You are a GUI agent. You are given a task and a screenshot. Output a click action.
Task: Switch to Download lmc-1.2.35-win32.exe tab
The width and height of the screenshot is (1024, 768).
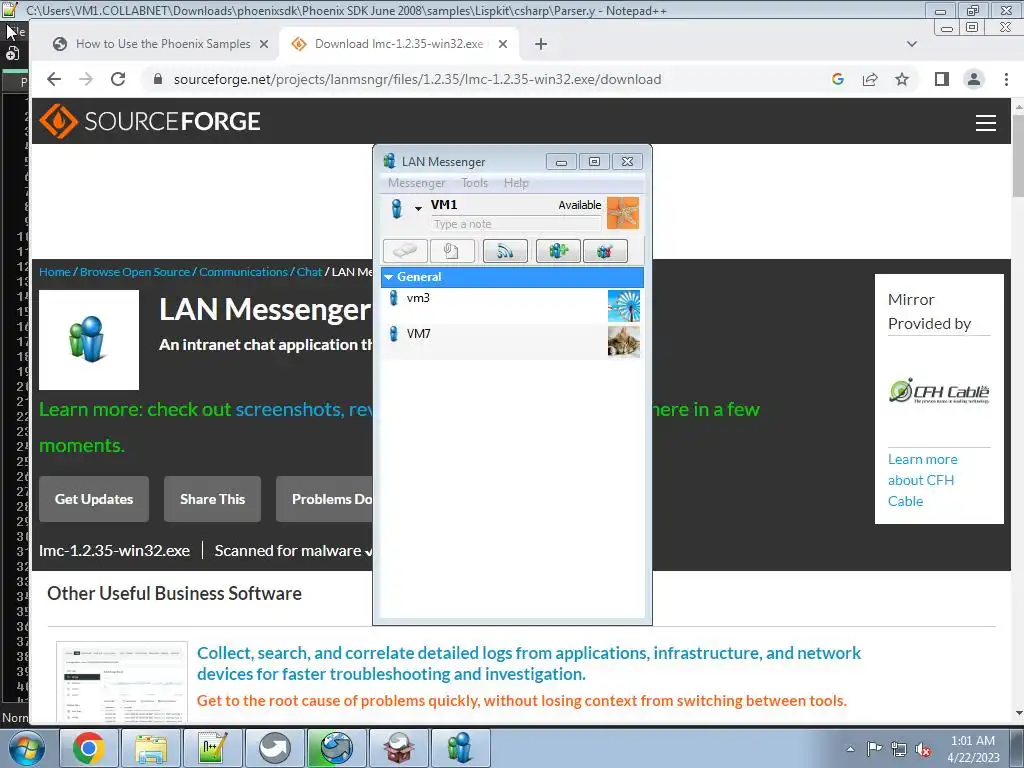pos(399,44)
